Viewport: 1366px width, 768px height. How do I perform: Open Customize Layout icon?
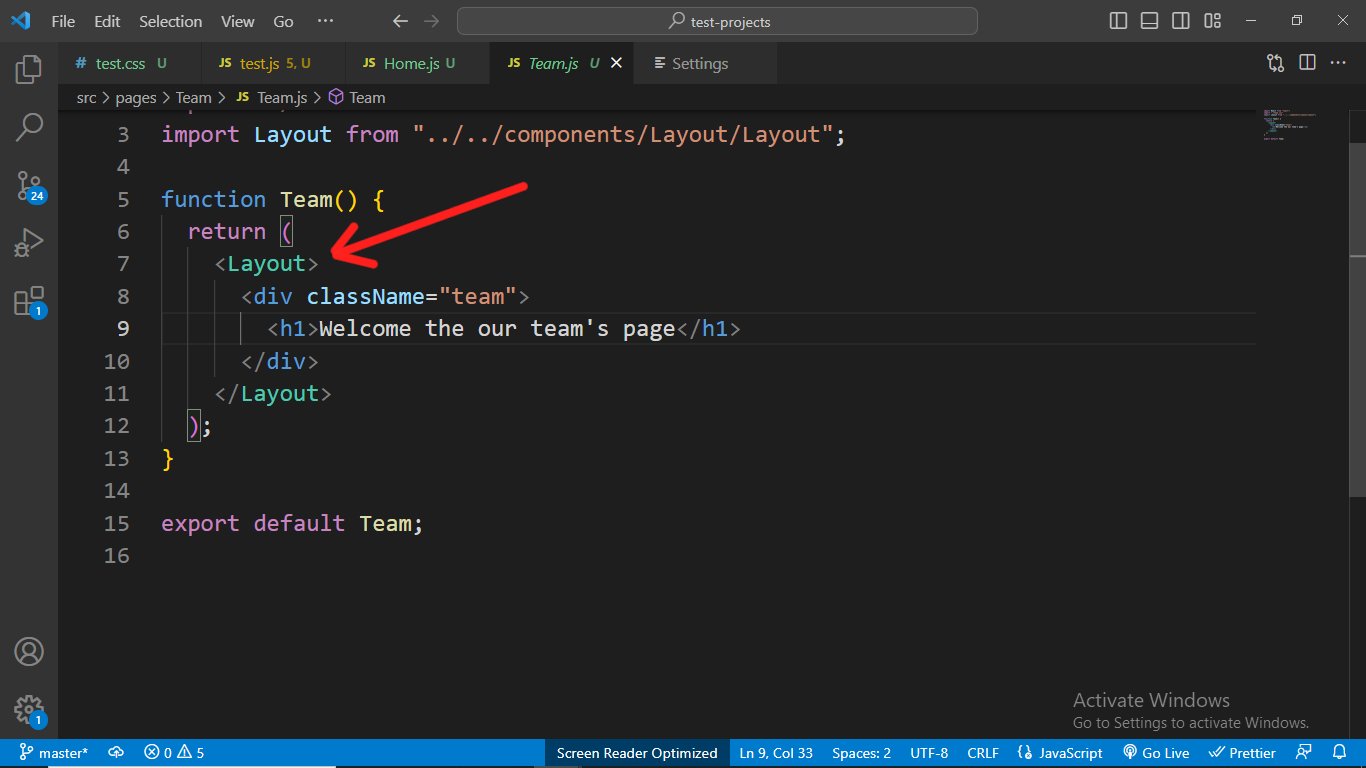pyautogui.click(x=1213, y=21)
